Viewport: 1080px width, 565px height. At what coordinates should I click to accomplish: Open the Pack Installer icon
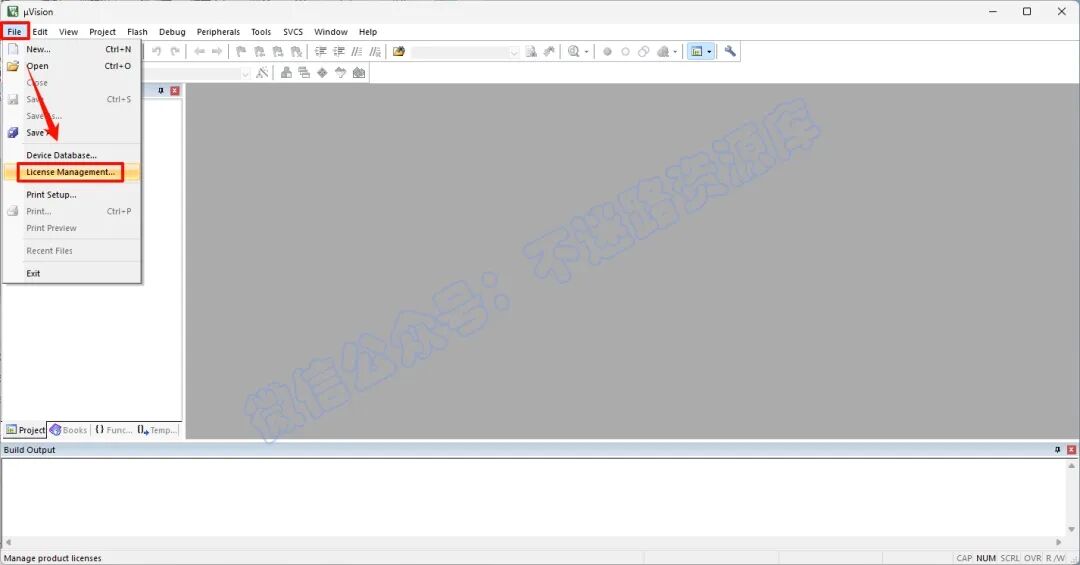[359, 73]
